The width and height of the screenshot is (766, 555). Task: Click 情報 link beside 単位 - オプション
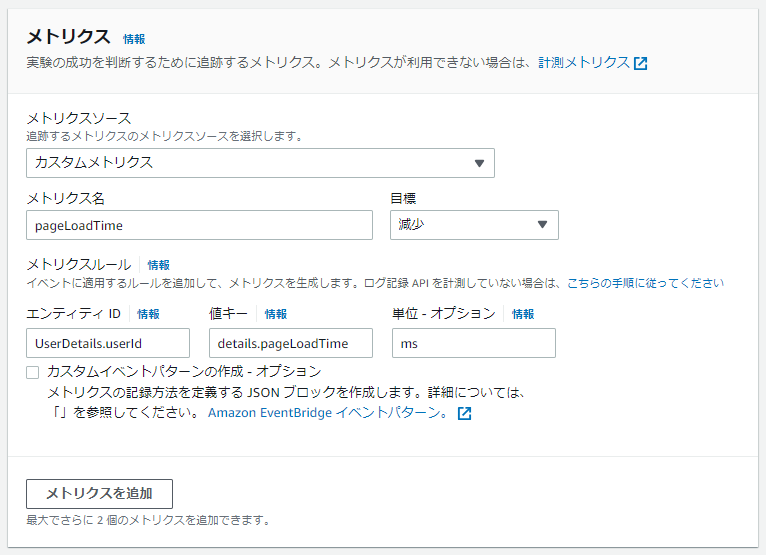point(523,314)
